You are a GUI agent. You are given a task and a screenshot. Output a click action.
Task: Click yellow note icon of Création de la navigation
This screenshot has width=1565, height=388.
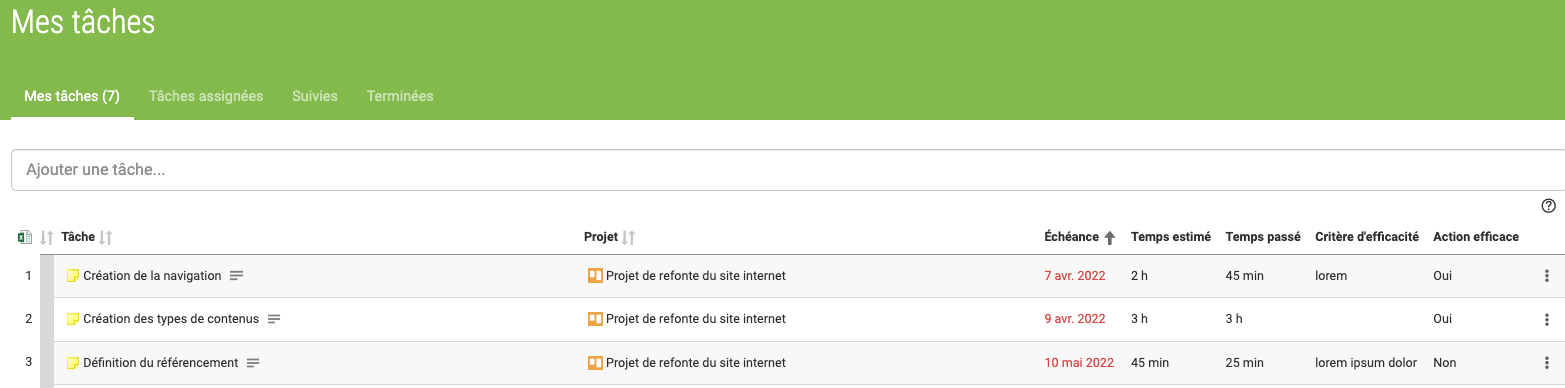(x=72, y=276)
